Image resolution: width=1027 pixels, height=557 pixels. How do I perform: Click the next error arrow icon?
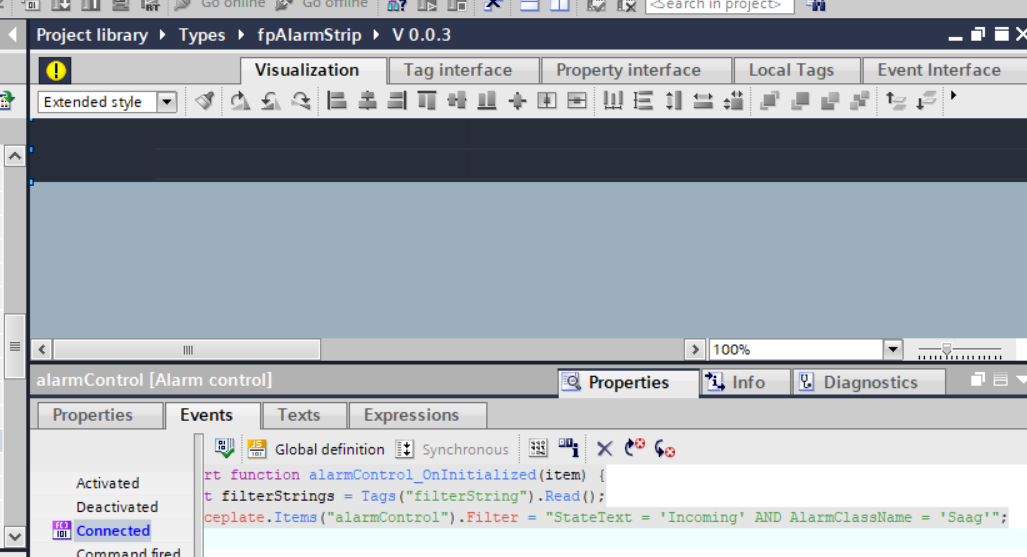click(x=634, y=448)
